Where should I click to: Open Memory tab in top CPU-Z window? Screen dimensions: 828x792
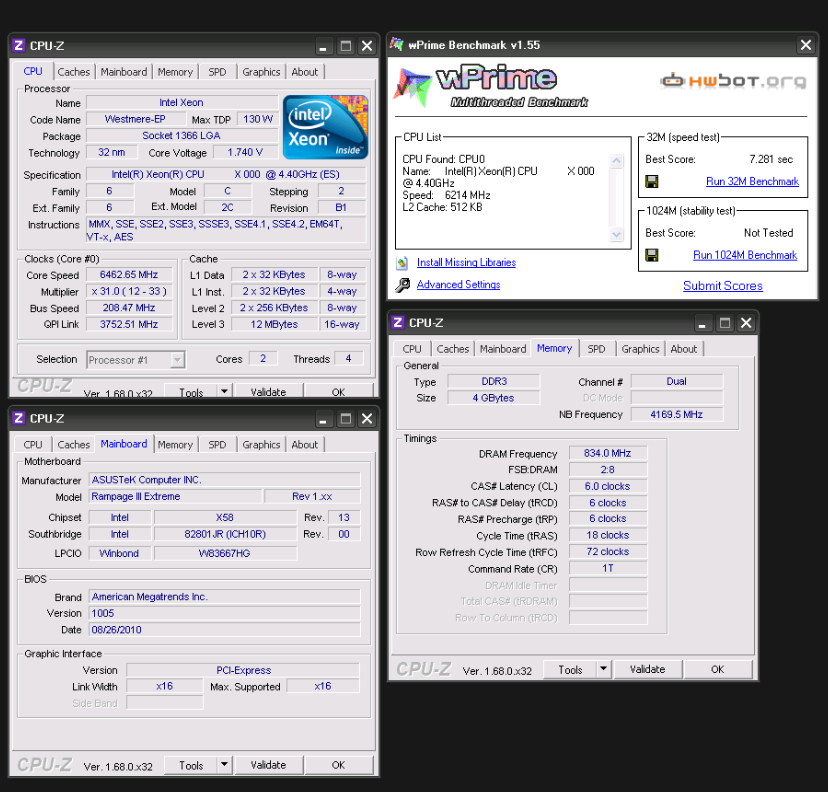pos(175,72)
